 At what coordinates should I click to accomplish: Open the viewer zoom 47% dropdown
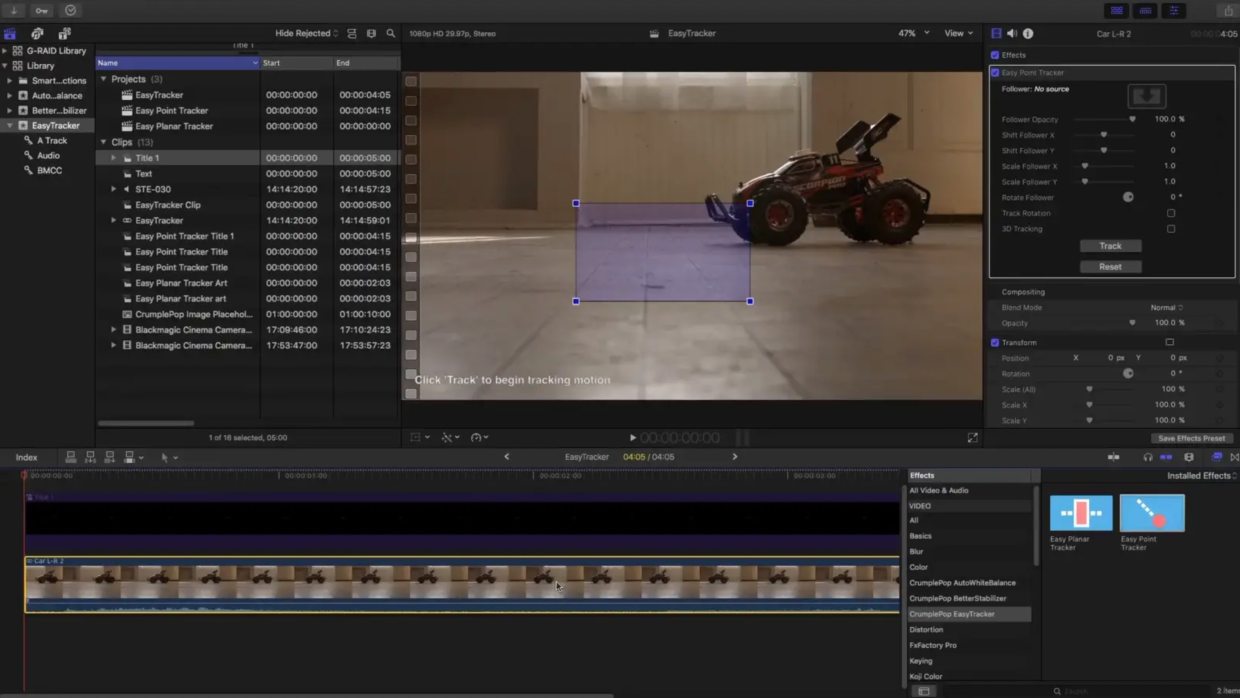(913, 33)
